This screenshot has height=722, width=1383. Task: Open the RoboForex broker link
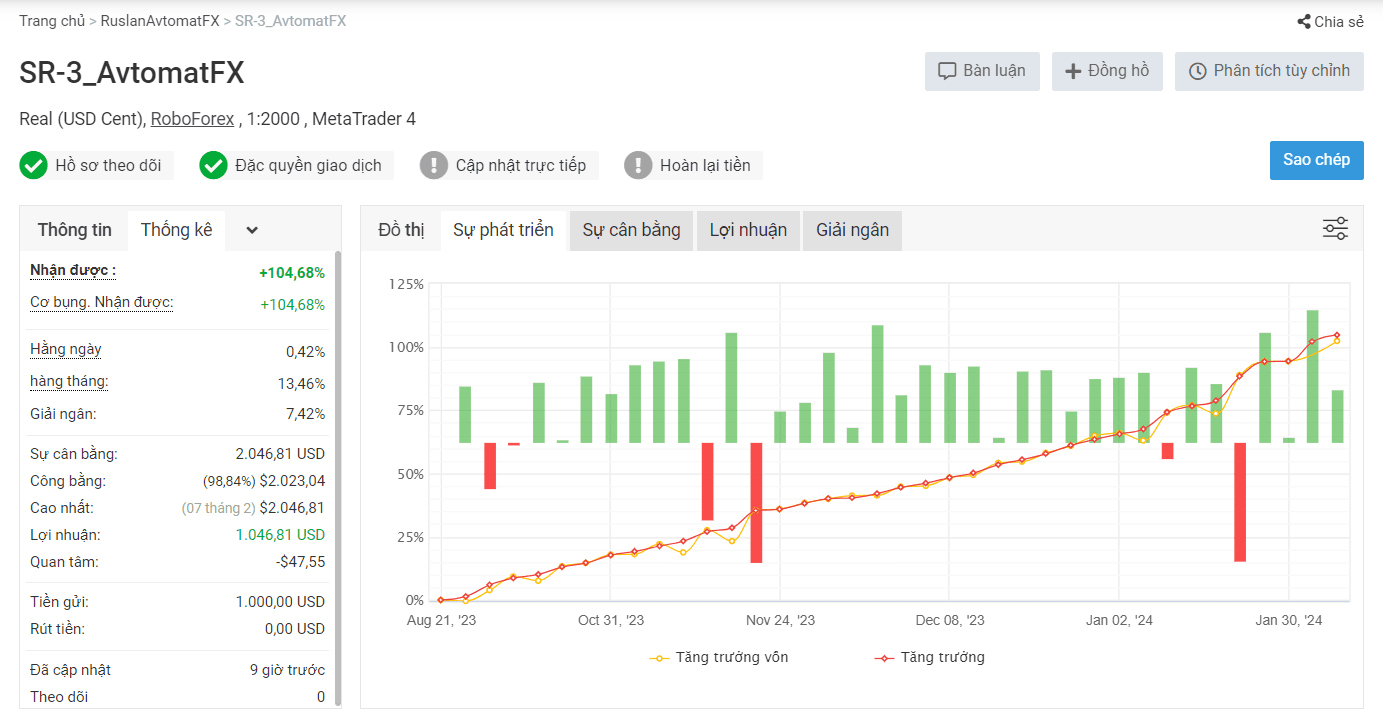pyautogui.click(x=192, y=119)
